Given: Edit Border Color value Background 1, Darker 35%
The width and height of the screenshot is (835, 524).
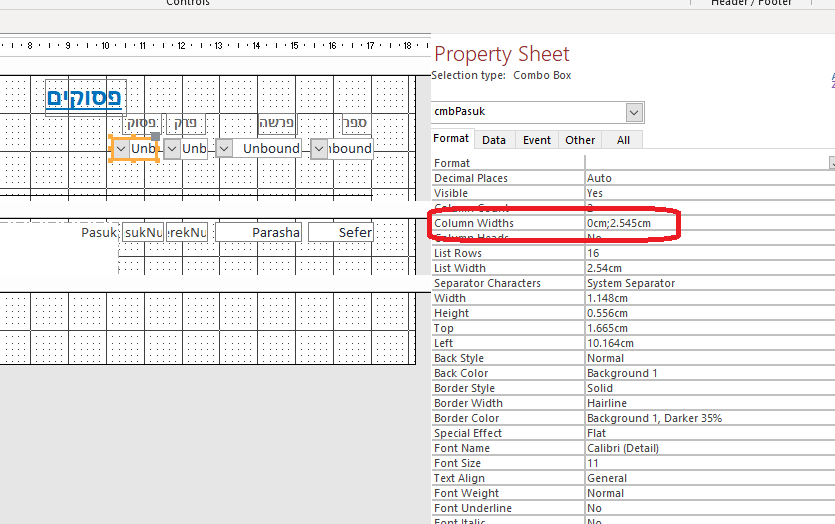Looking at the screenshot, I should coord(710,418).
